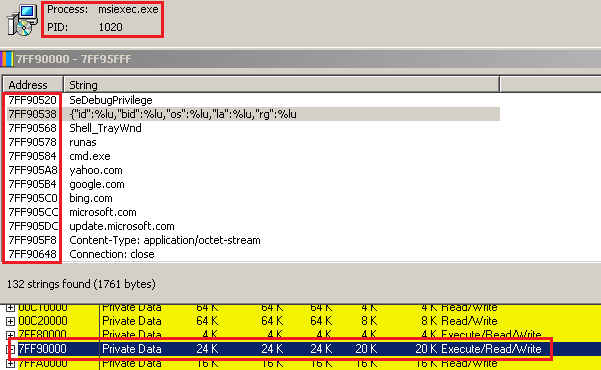Select the SeDebugPrivilege string row
601x370 pixels.
coord(111,100)
